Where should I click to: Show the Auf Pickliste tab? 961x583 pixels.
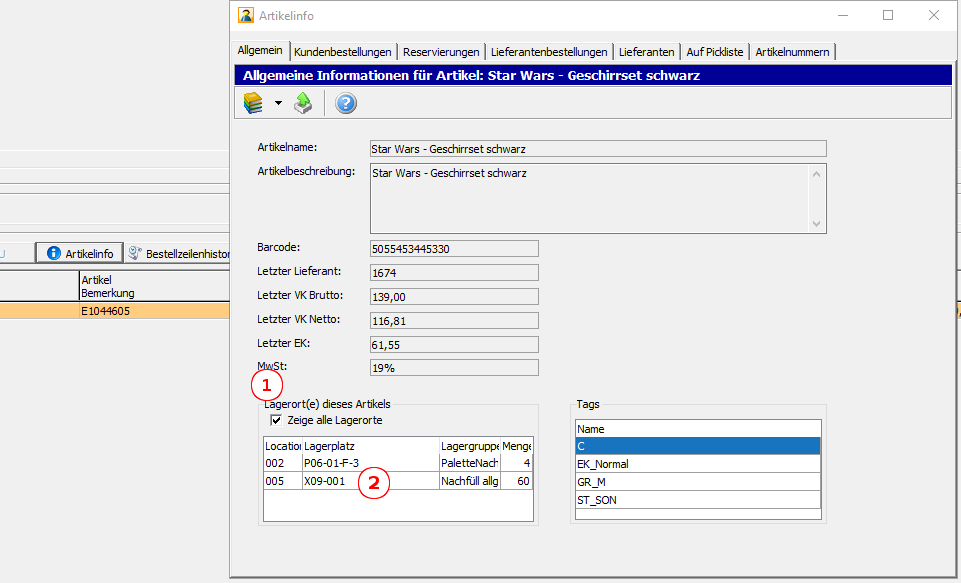coord(715,52)
